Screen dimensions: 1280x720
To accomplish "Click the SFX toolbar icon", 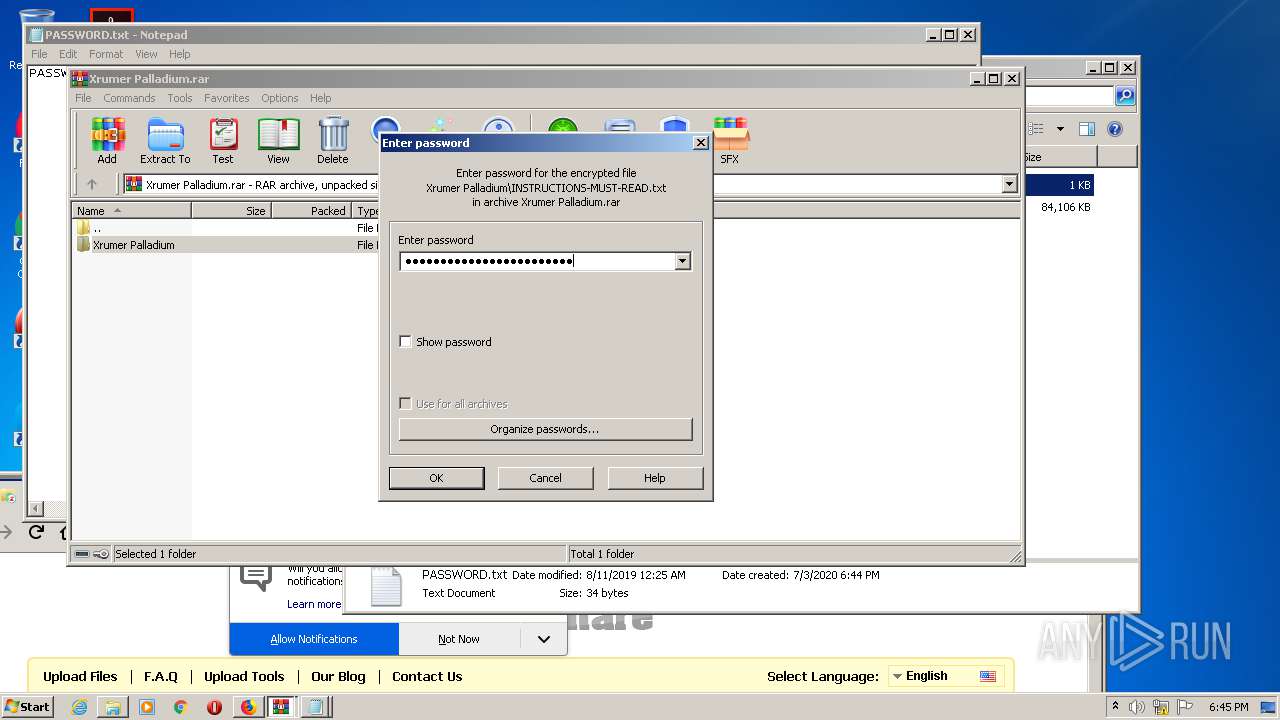I will 730,141.
